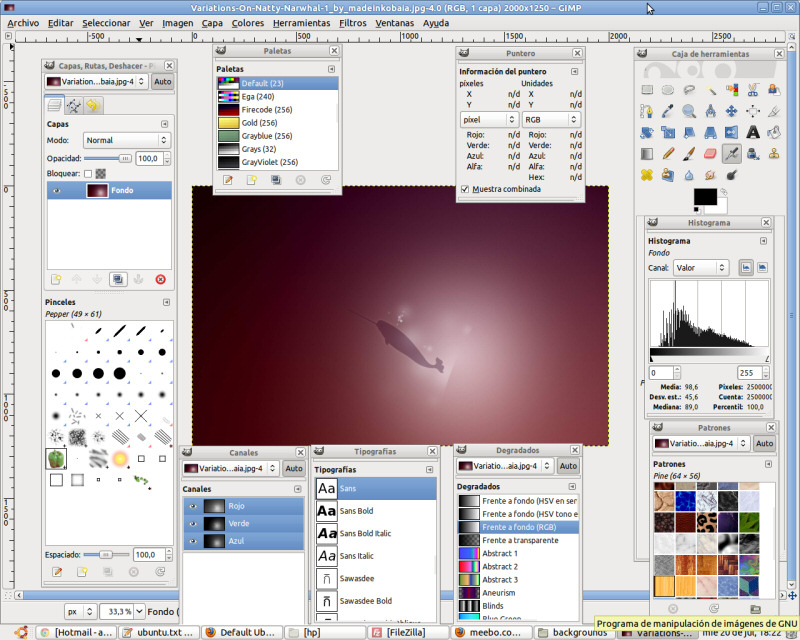The width and height of the screenshot is (800, 640).
Task: Select the Ink tool
Action: (x=753, y=154)
